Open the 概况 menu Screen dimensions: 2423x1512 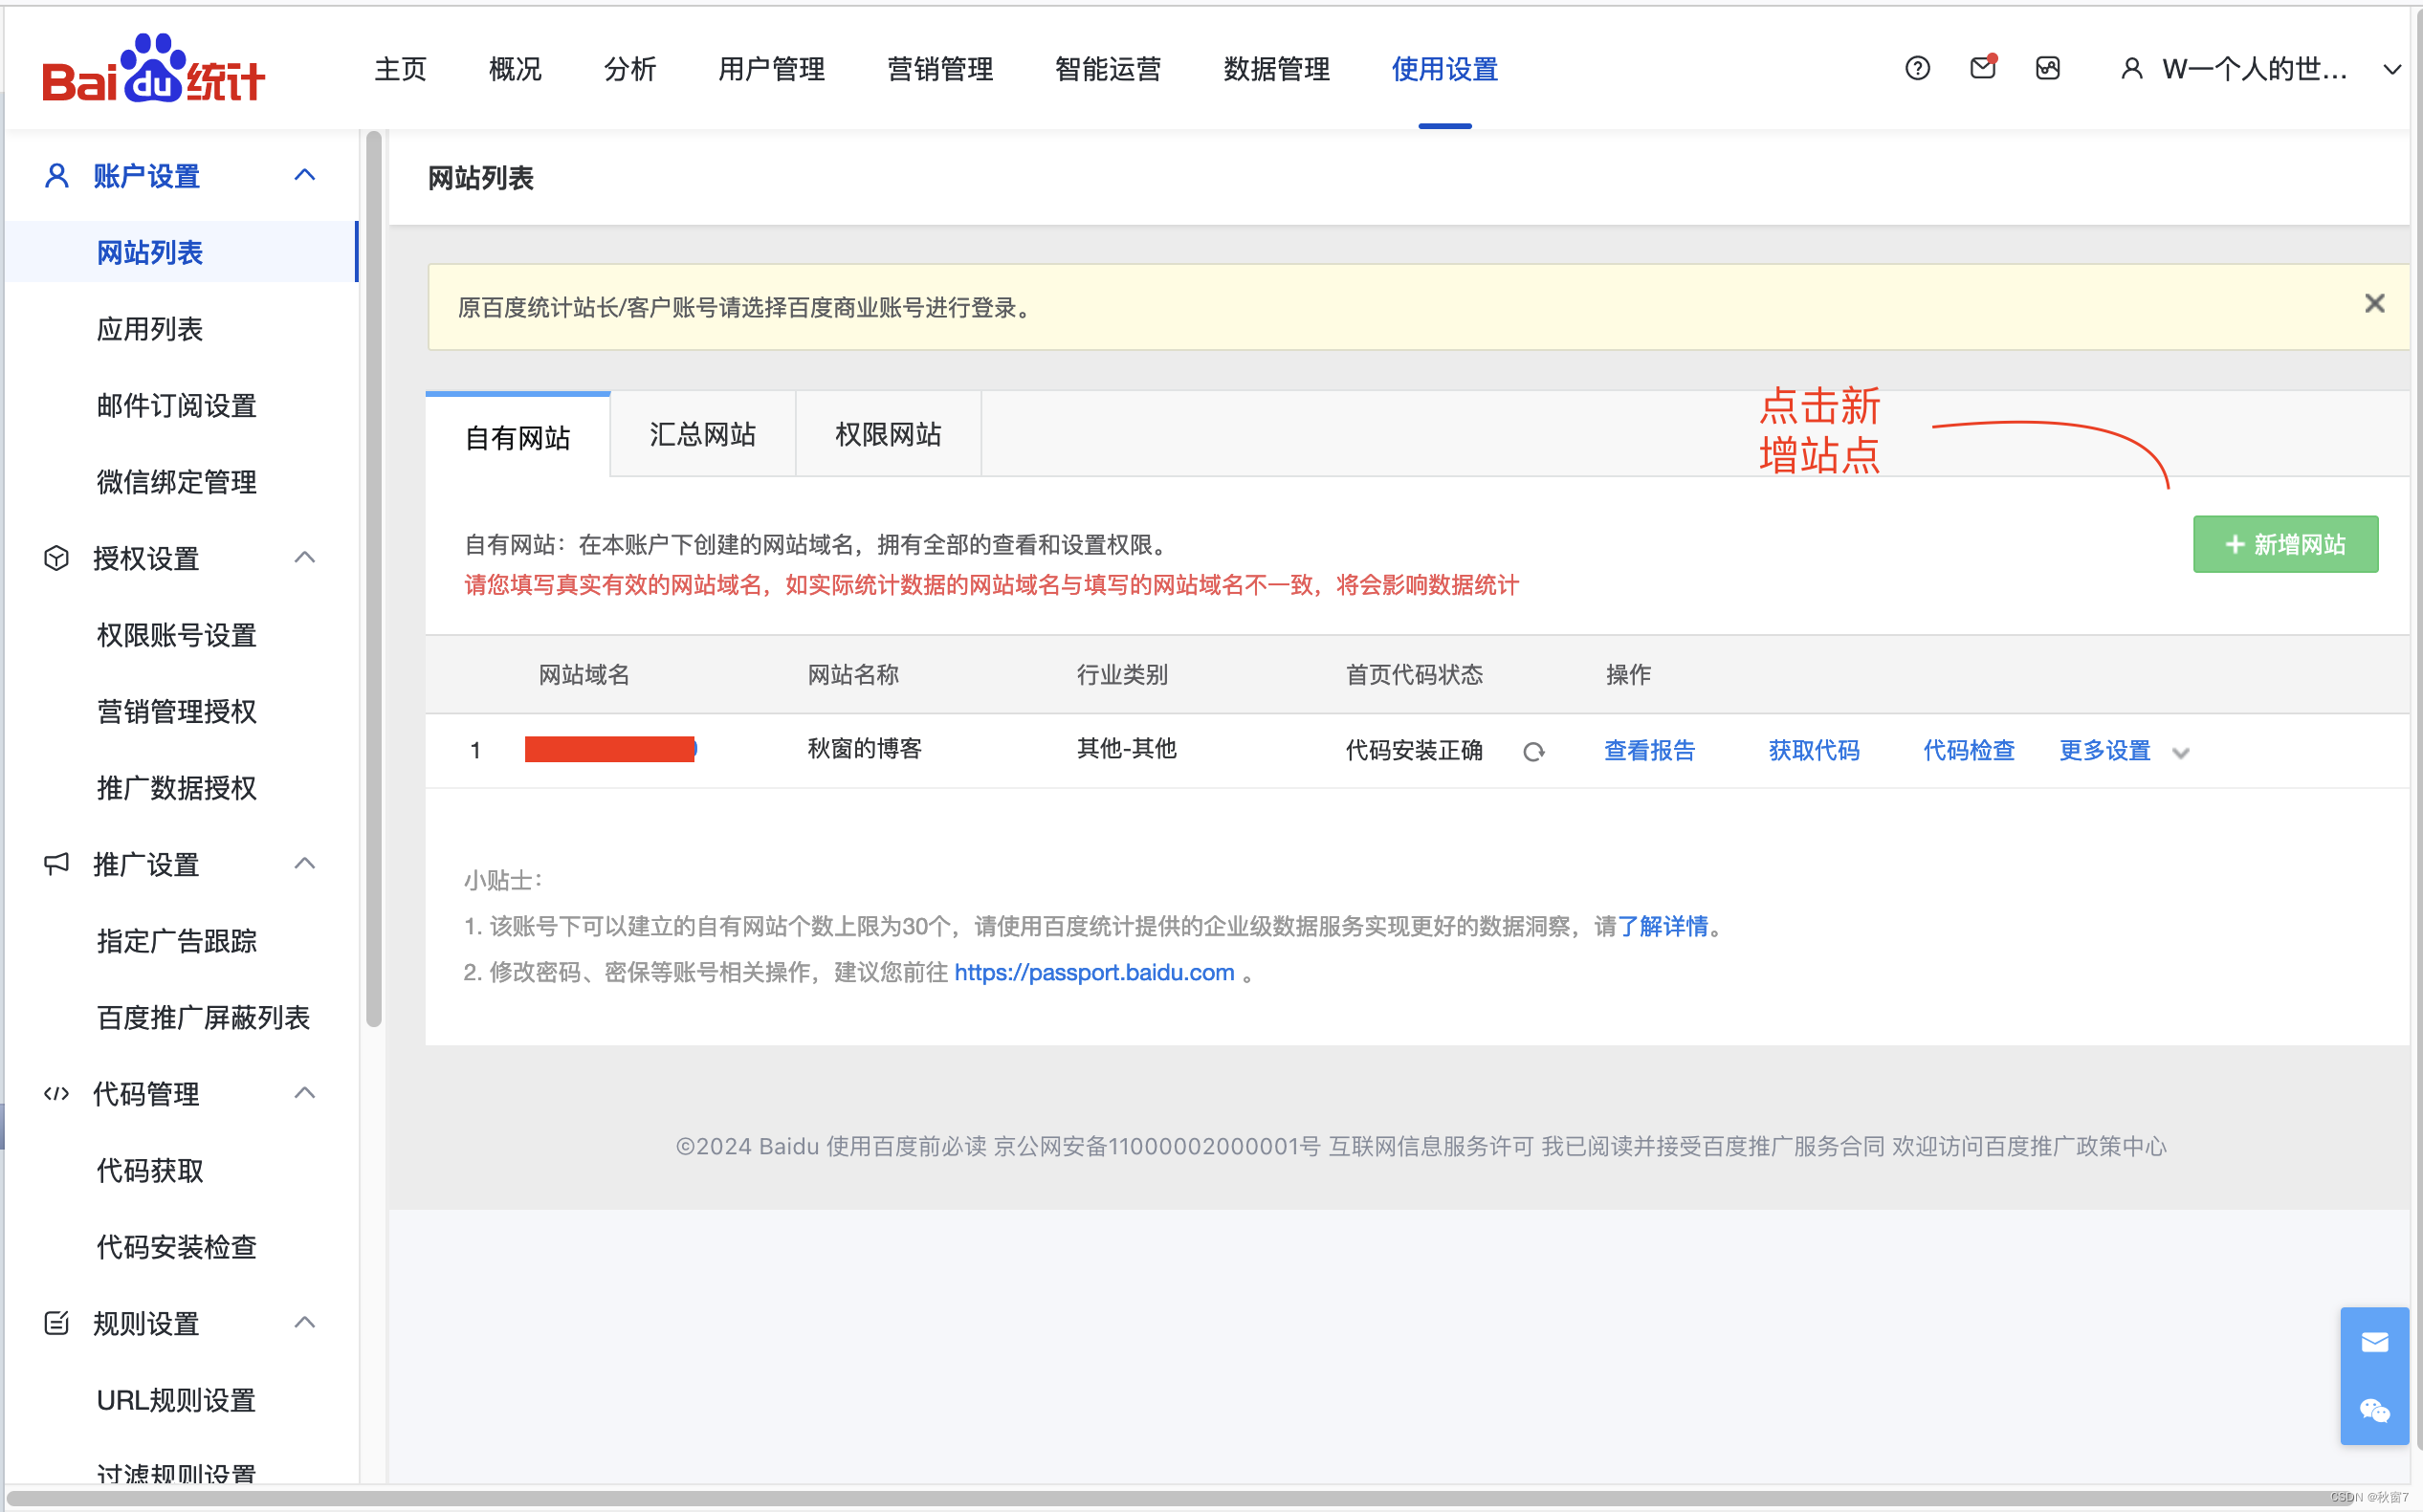tap(515, 69)
